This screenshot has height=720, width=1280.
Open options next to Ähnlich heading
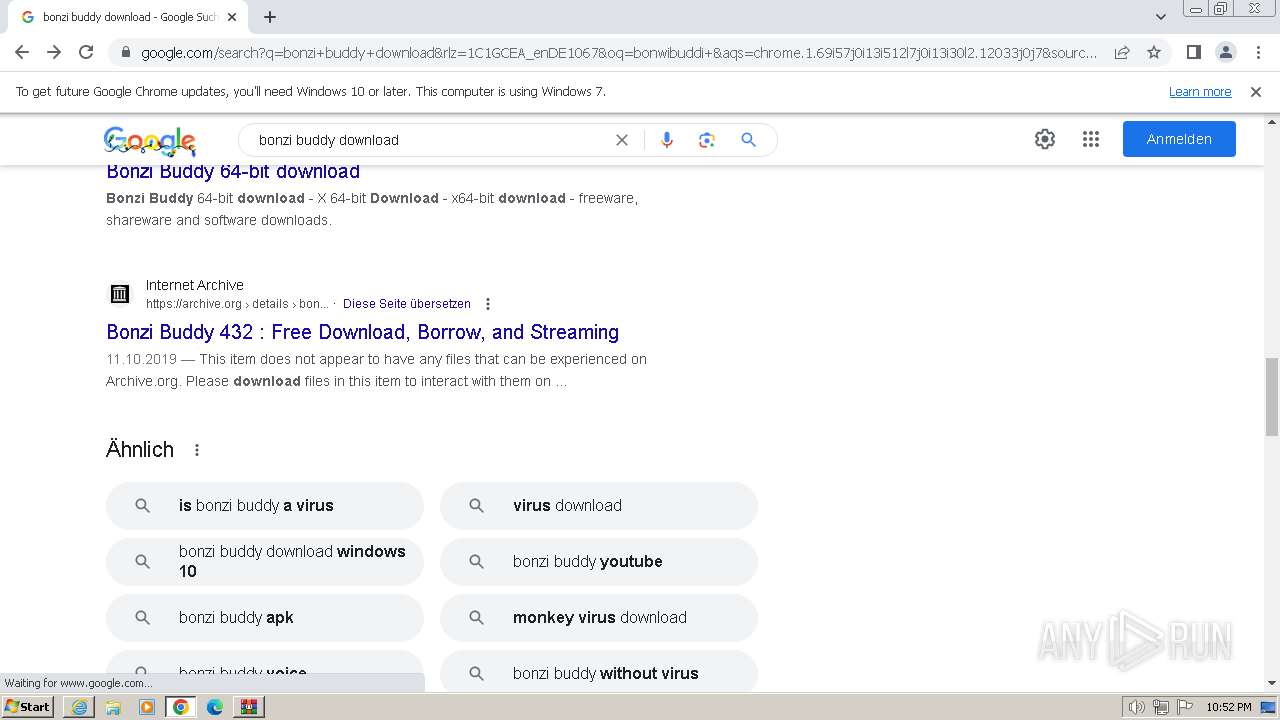pos(197,450)
